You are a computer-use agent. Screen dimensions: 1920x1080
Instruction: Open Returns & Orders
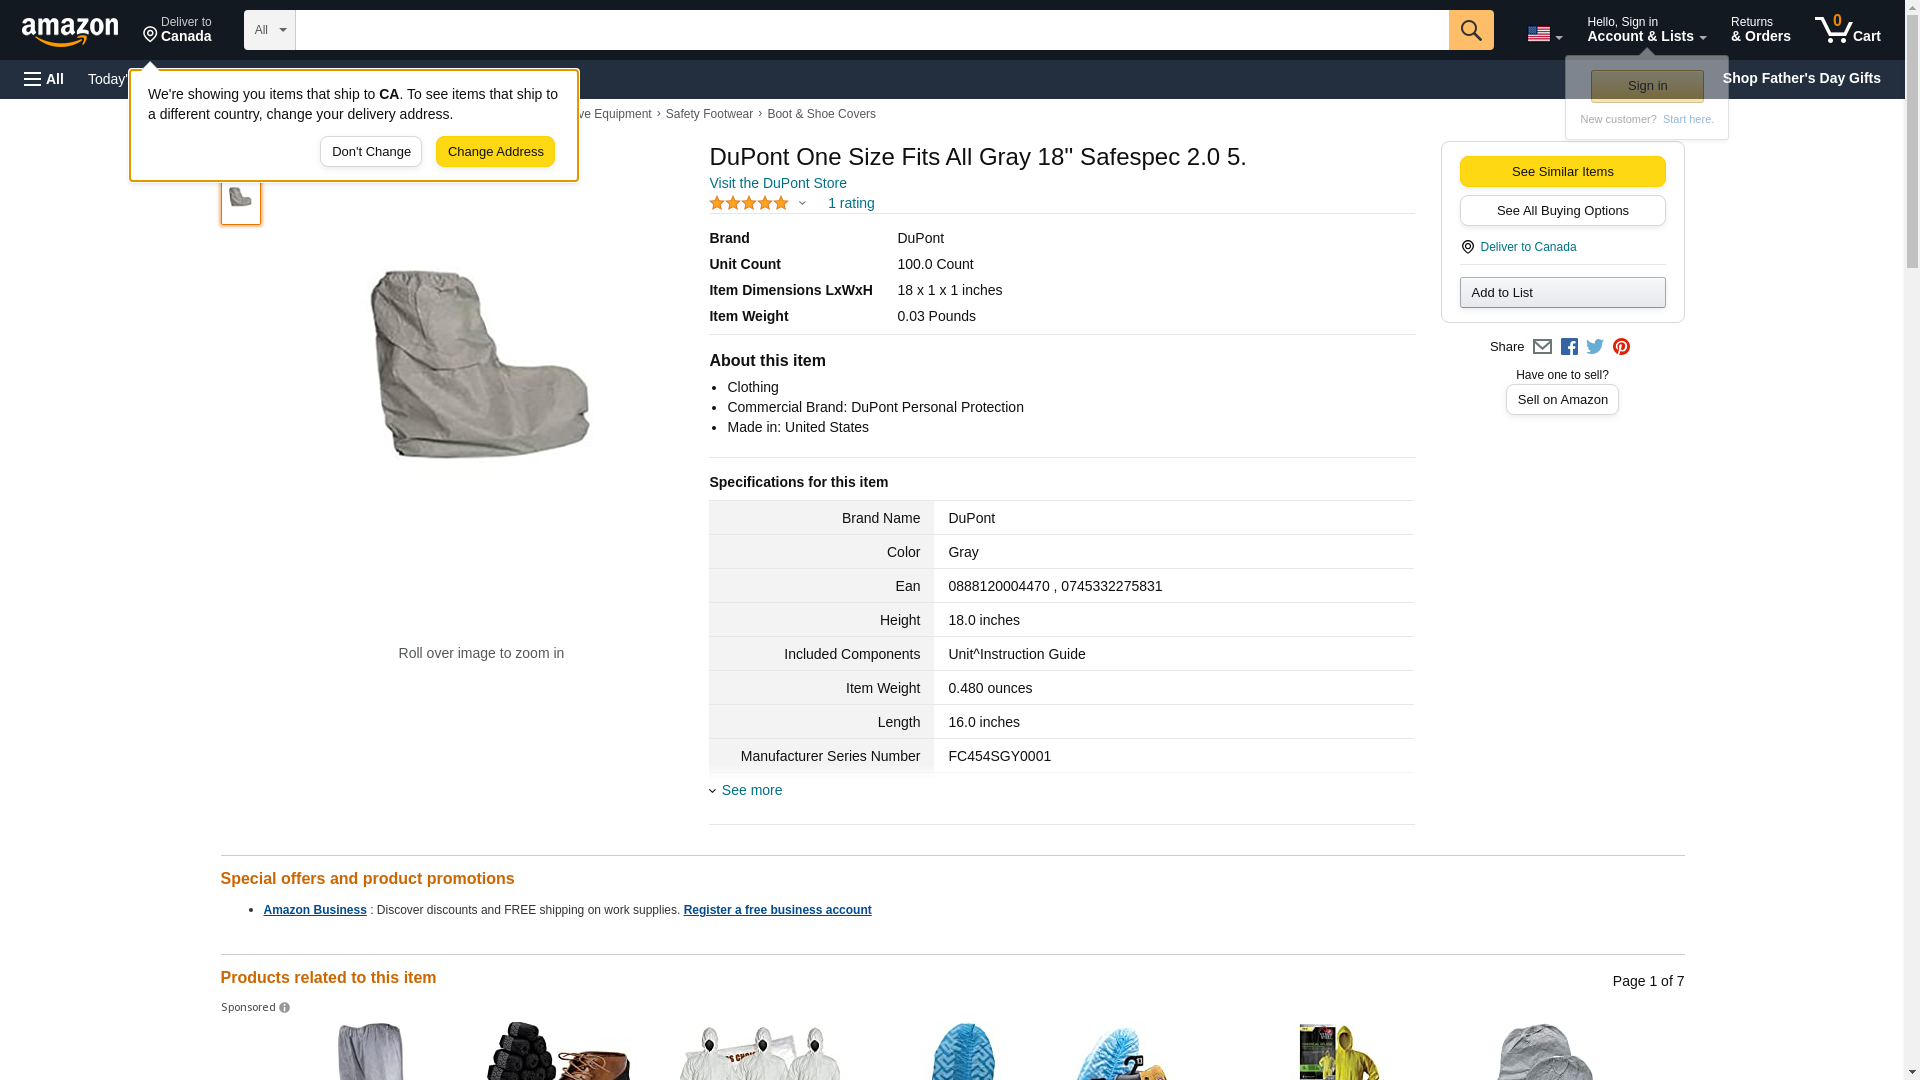pyautogui.click(x=1760, y=30)
